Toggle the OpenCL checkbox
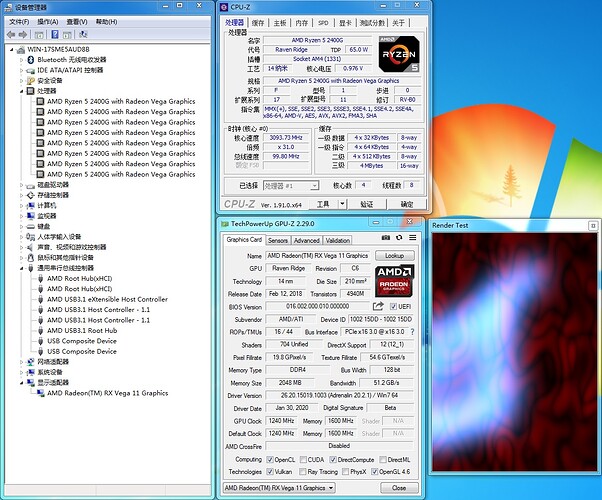 point(270,460)
